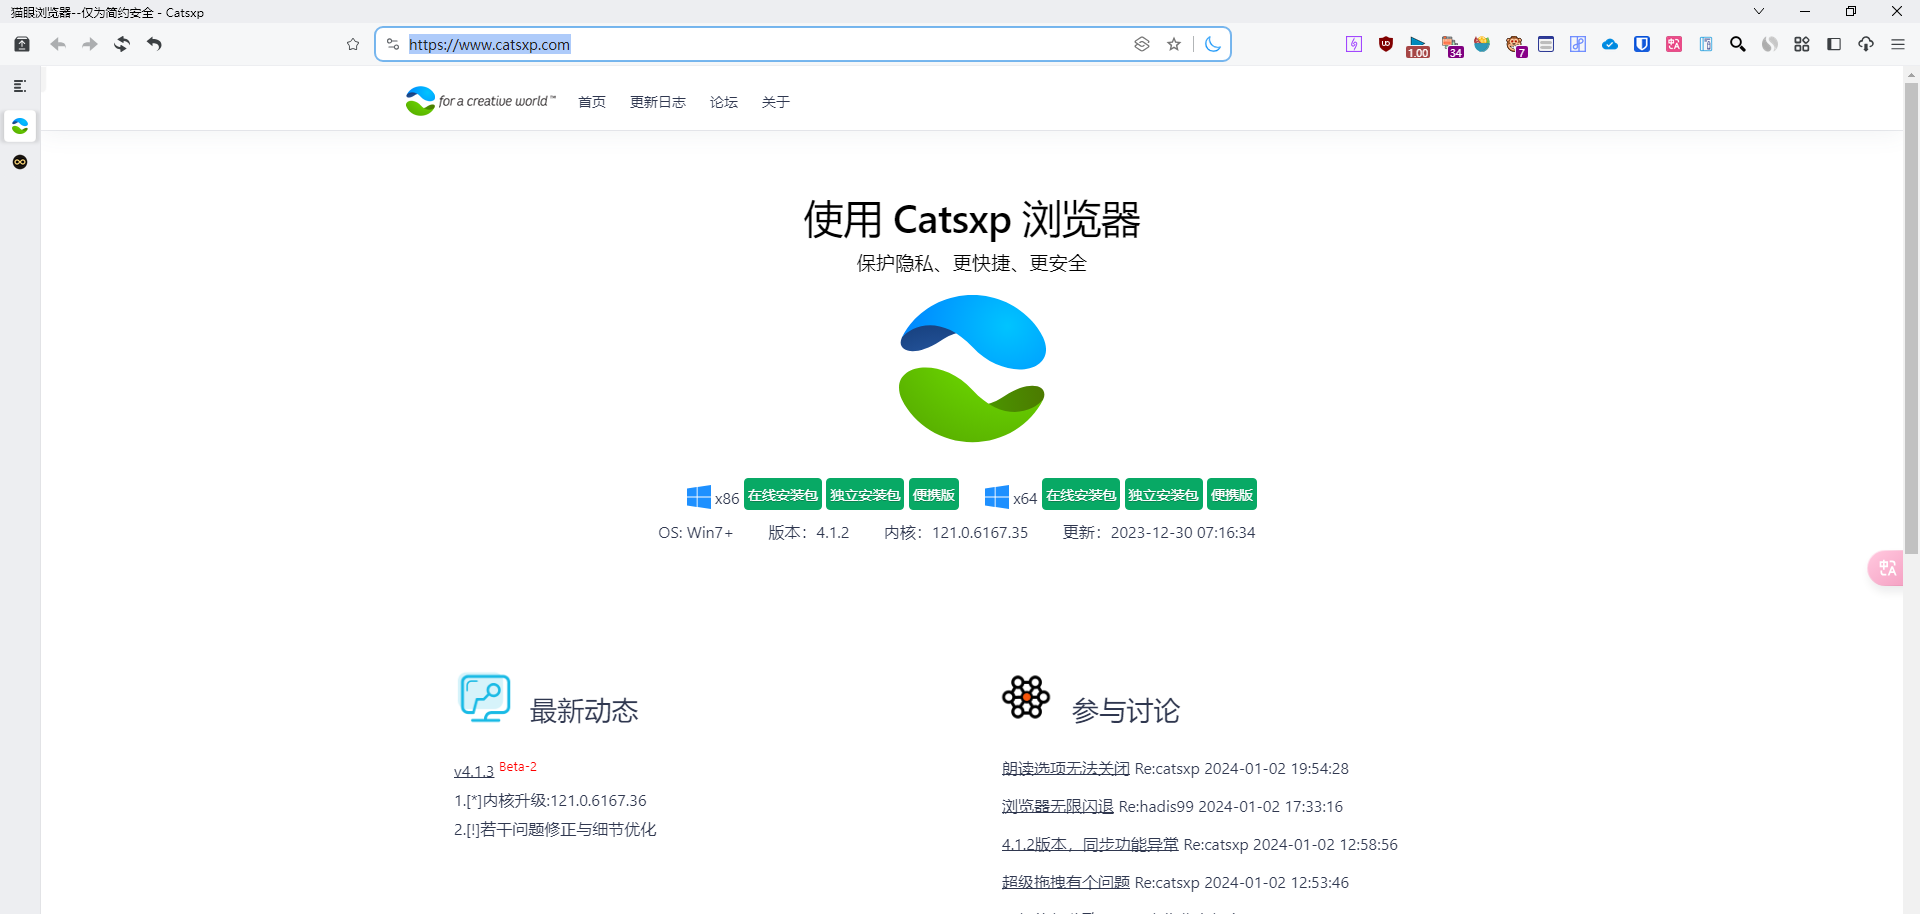1920x914 pixels.
Task: Open site information icon in address bar
Action: click(x=393, y=44)
